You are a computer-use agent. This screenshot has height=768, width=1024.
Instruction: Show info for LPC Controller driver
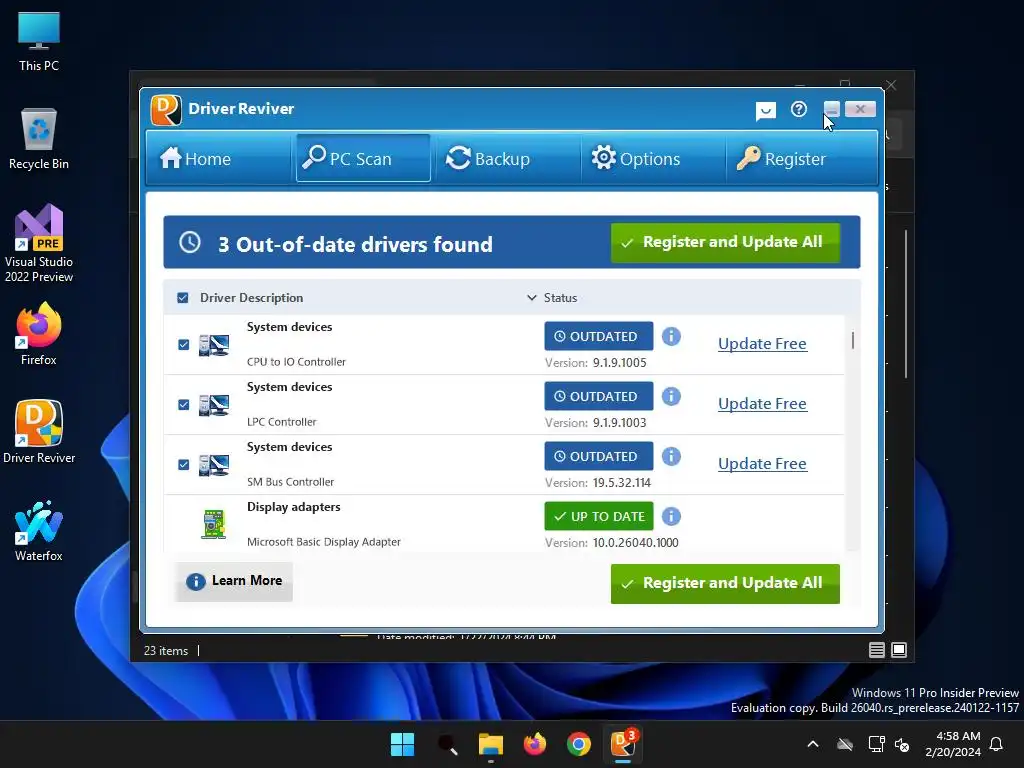coord(671,396)
